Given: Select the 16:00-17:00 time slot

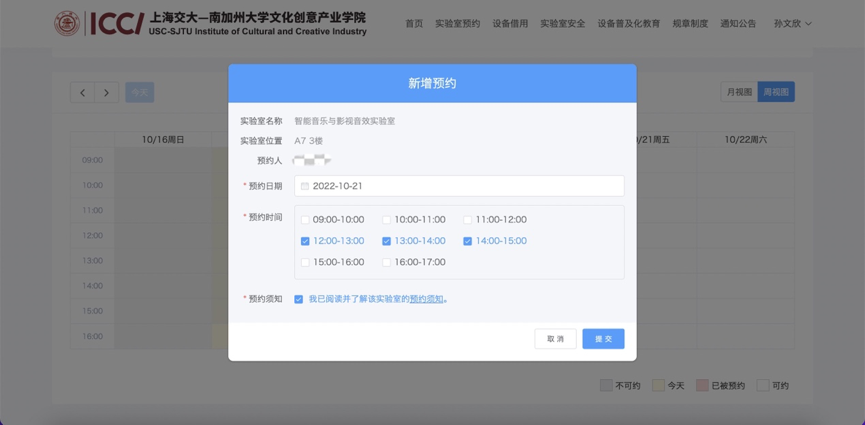Looking at the screenshot, I should click(x=386, y=262).
